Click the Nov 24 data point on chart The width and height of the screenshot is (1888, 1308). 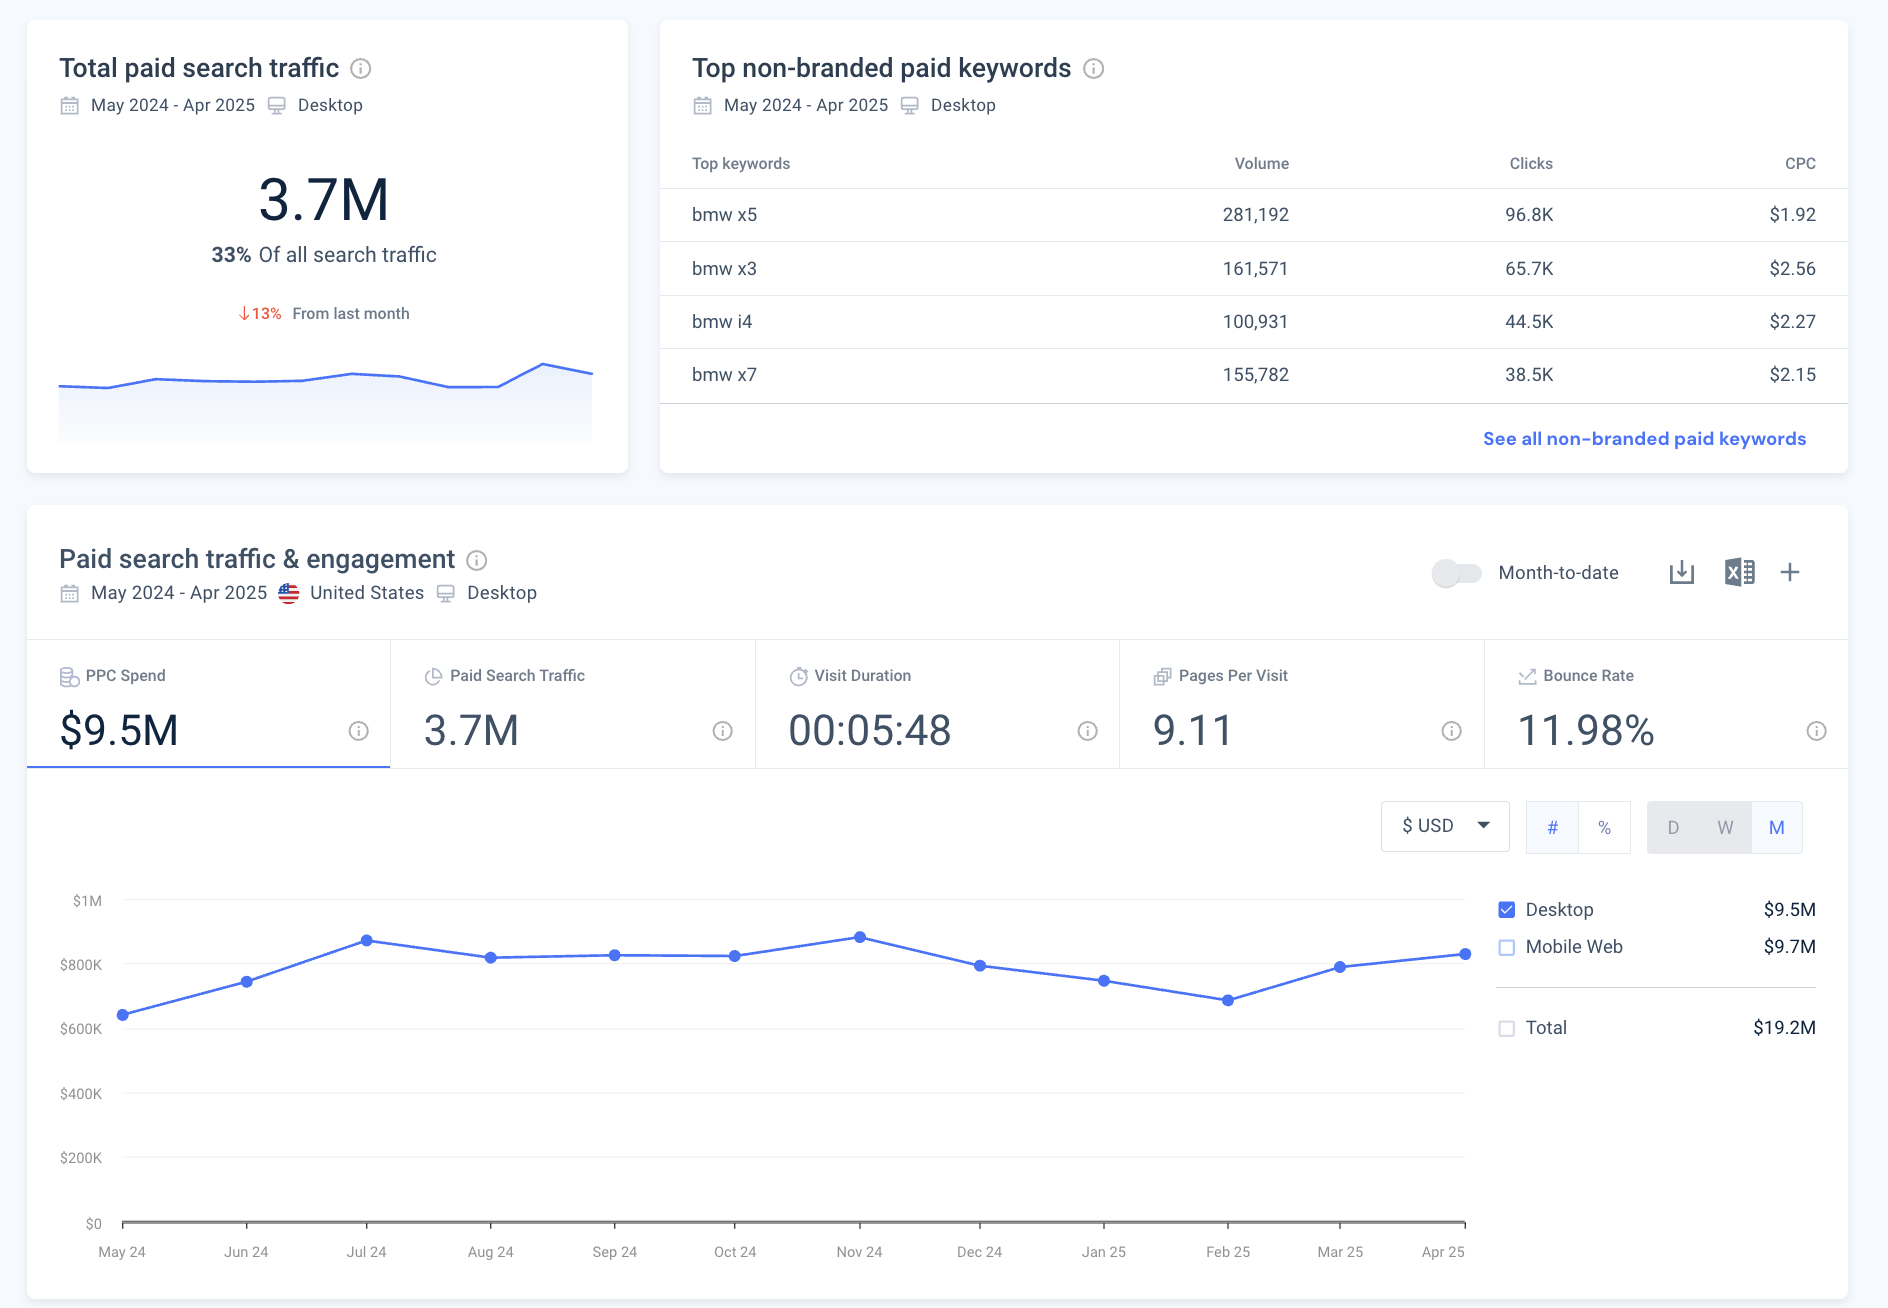pyautogui.click(x=860, y=937)
